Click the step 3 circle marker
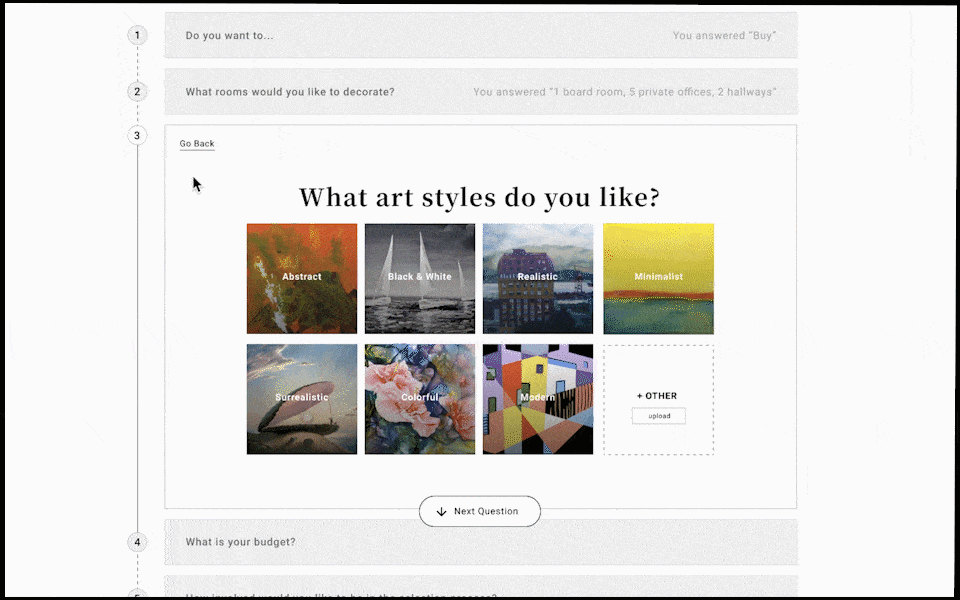 coord(137,135)
